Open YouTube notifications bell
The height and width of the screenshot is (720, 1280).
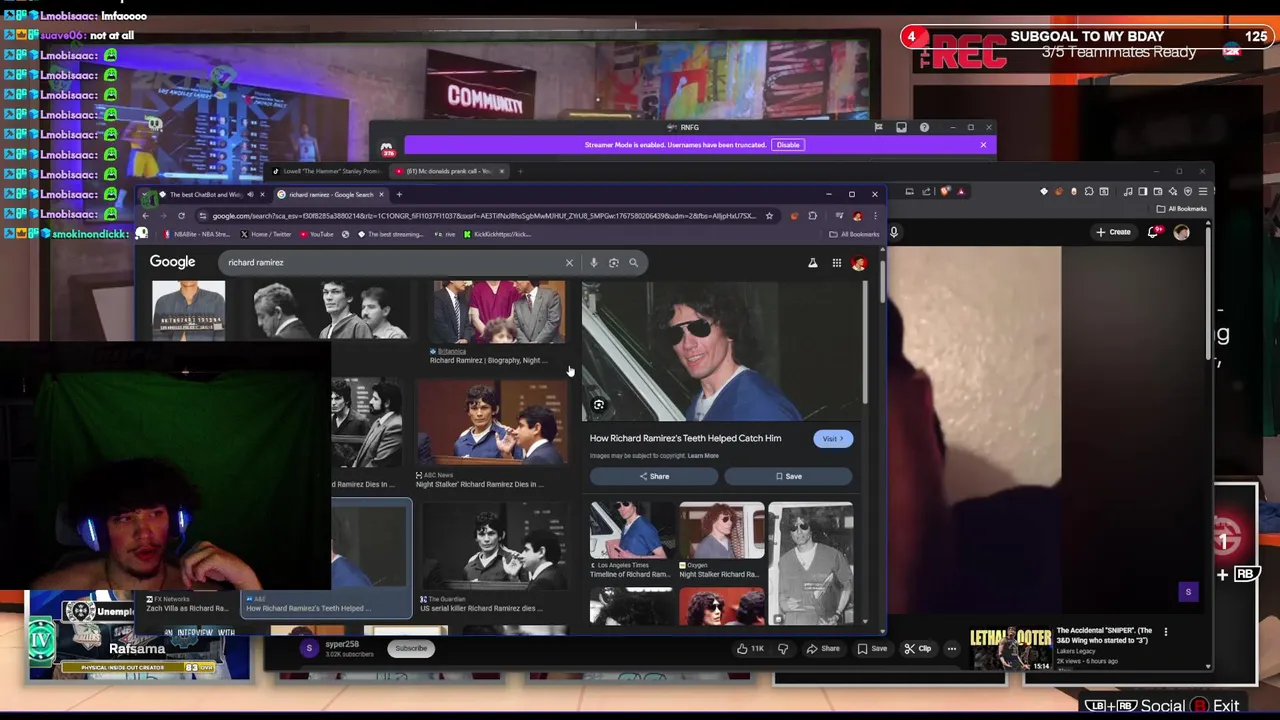coord(1153,232)
